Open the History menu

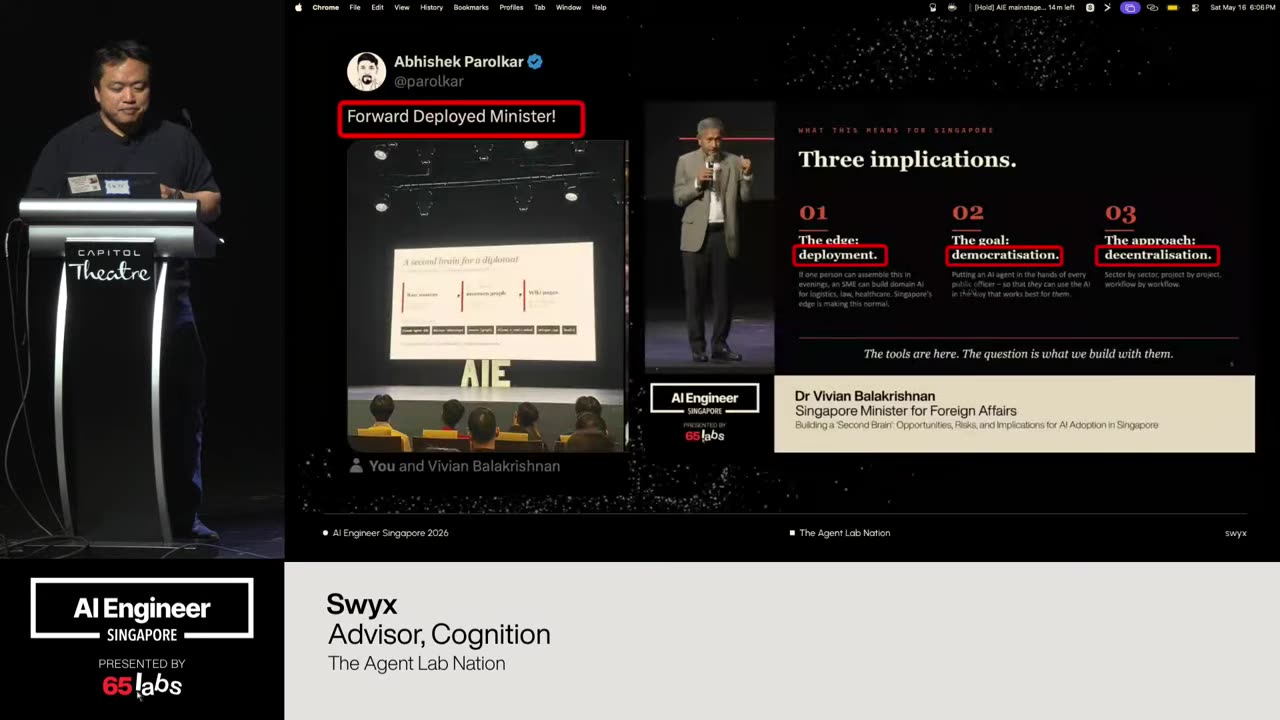click(x=431, y=7)
